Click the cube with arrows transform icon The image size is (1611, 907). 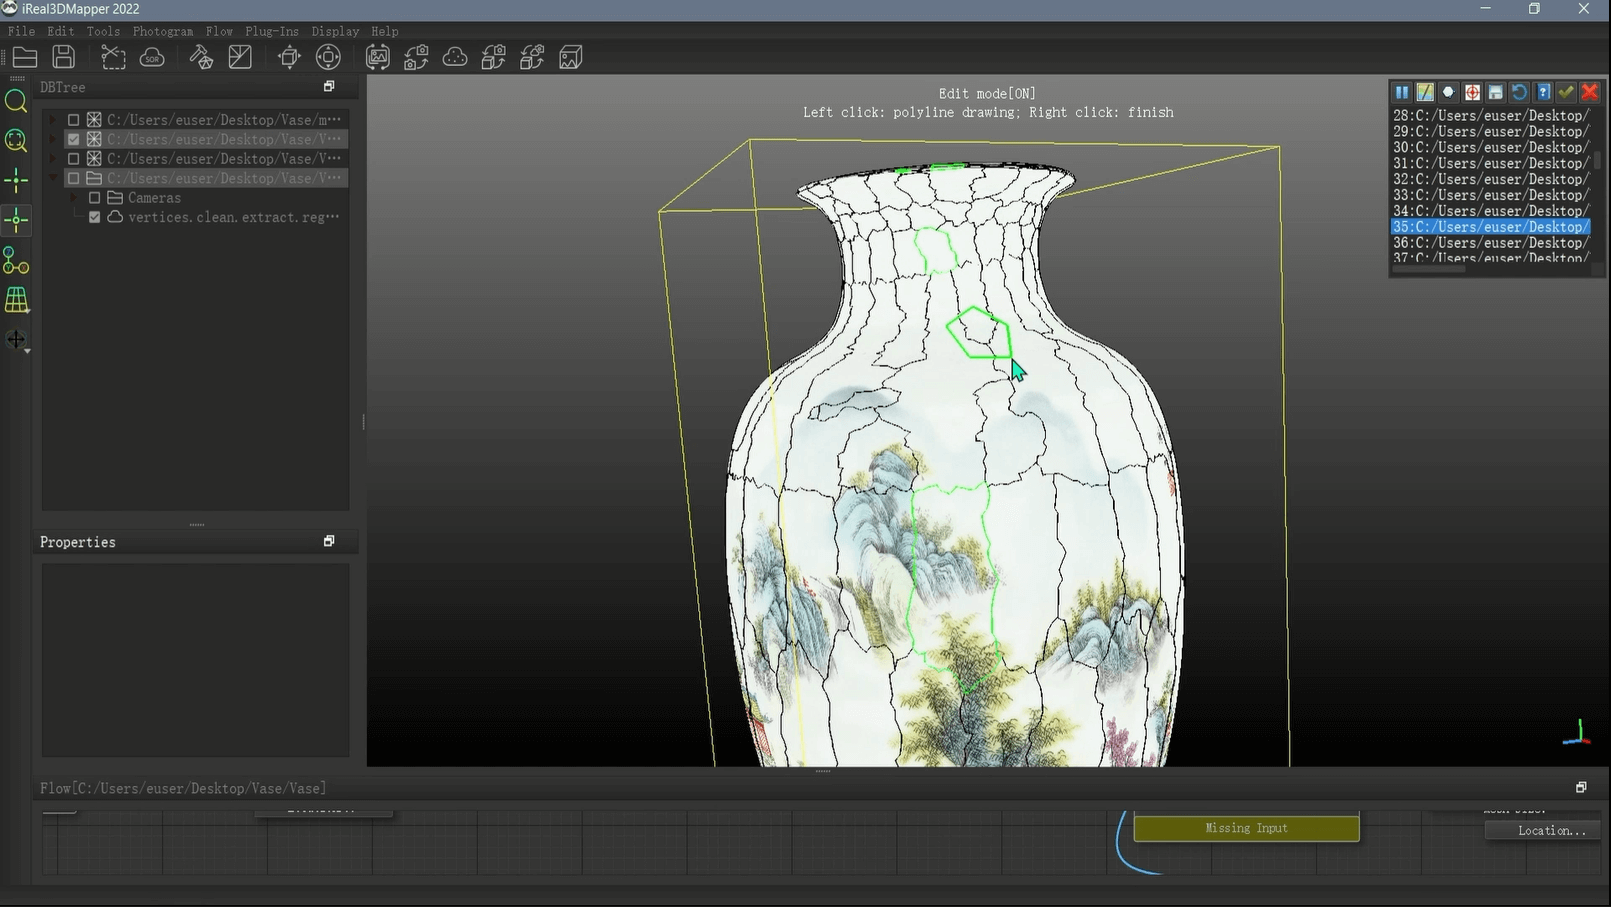point(289,57)
